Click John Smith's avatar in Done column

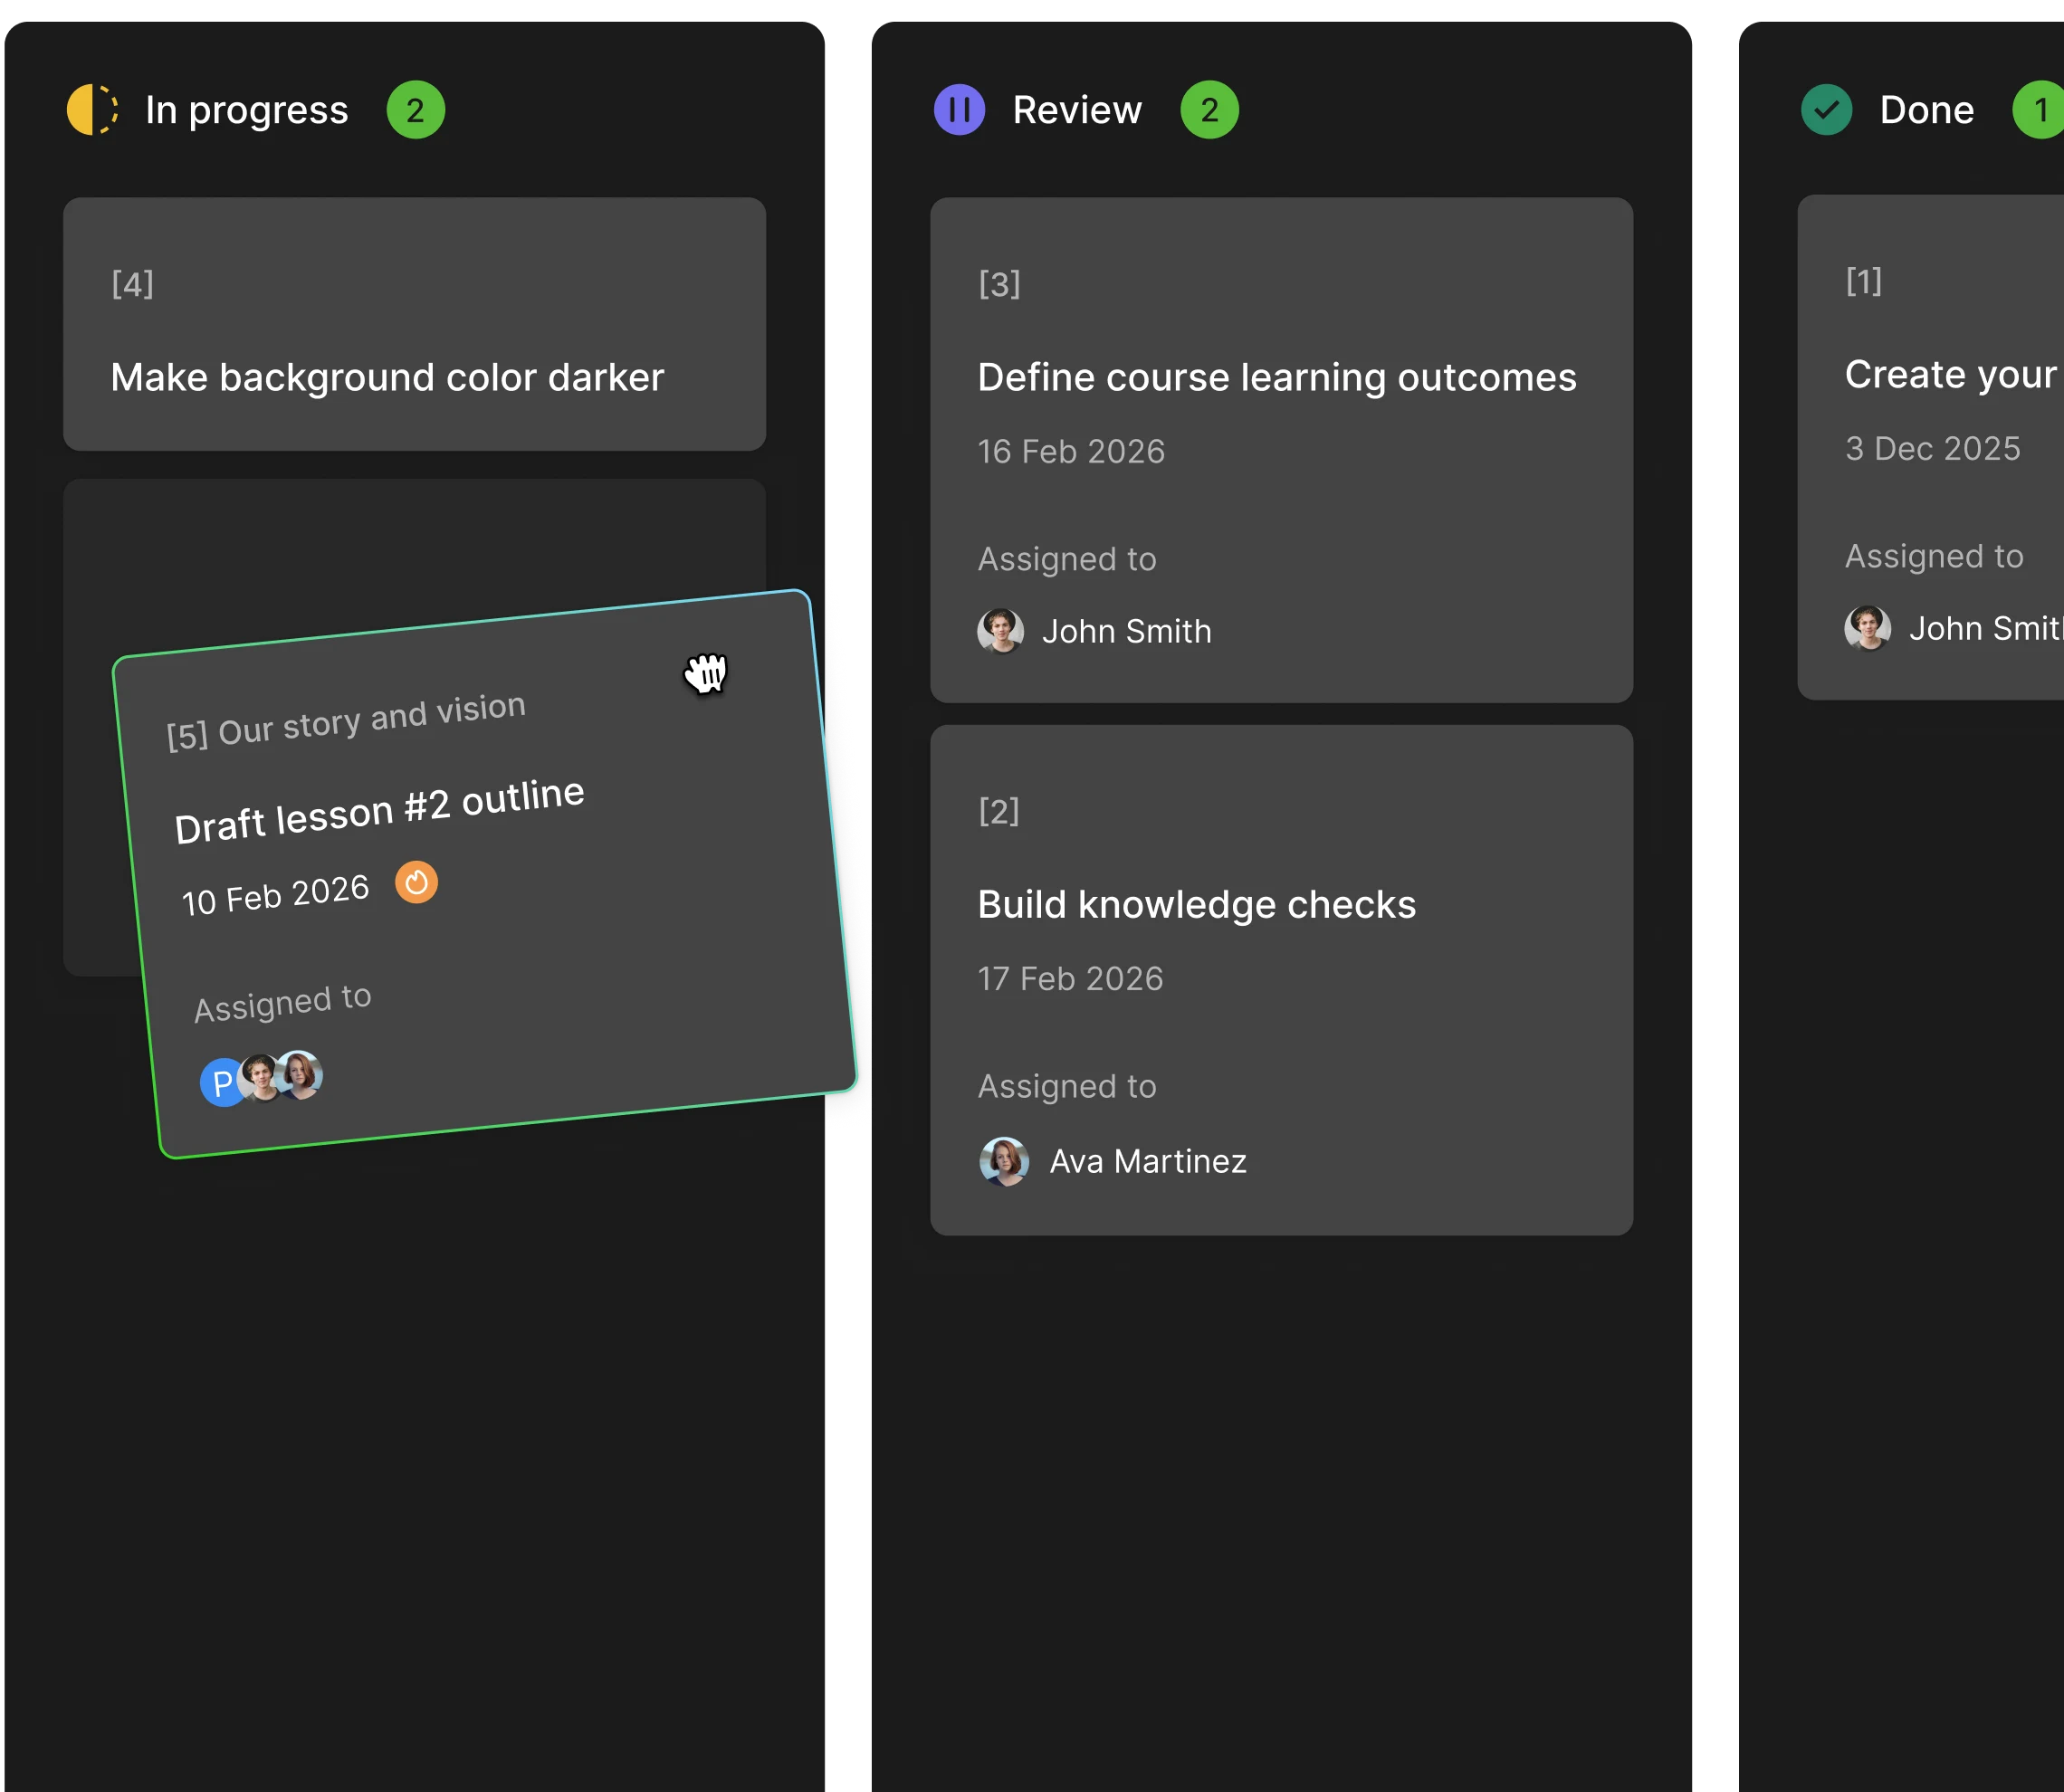[1867, 628]
